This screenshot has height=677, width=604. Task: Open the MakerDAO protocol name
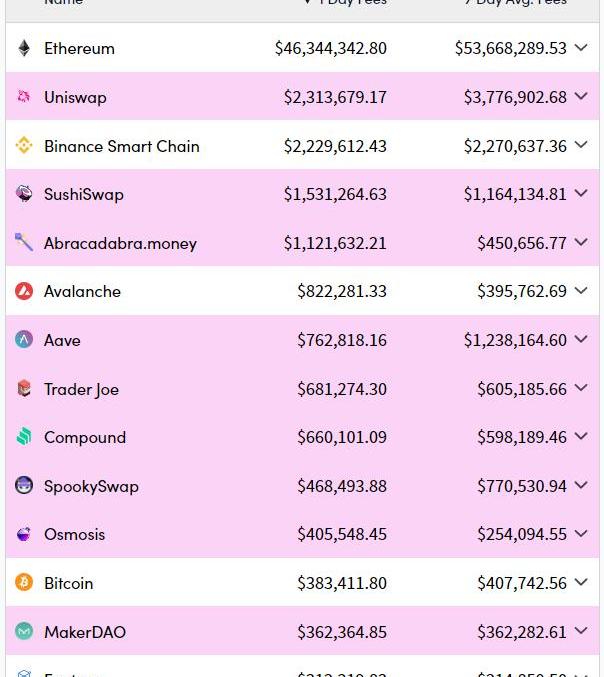tap(85, 633)
